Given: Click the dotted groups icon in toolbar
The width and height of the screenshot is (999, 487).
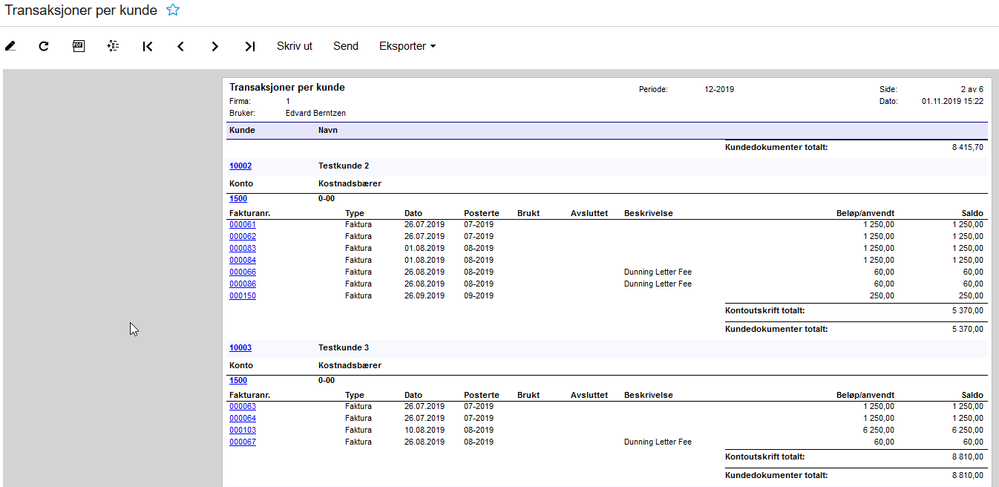Looking at the screenshot, I should [x=113, y=46].
